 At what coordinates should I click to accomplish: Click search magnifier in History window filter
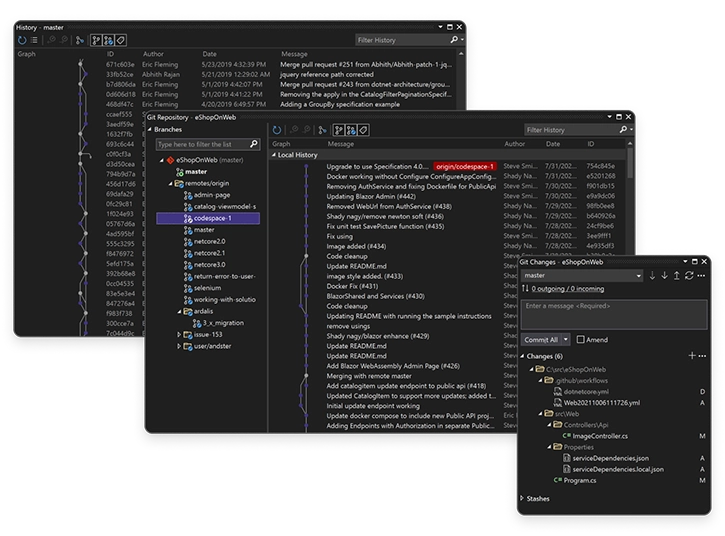[x=454, y=40]
